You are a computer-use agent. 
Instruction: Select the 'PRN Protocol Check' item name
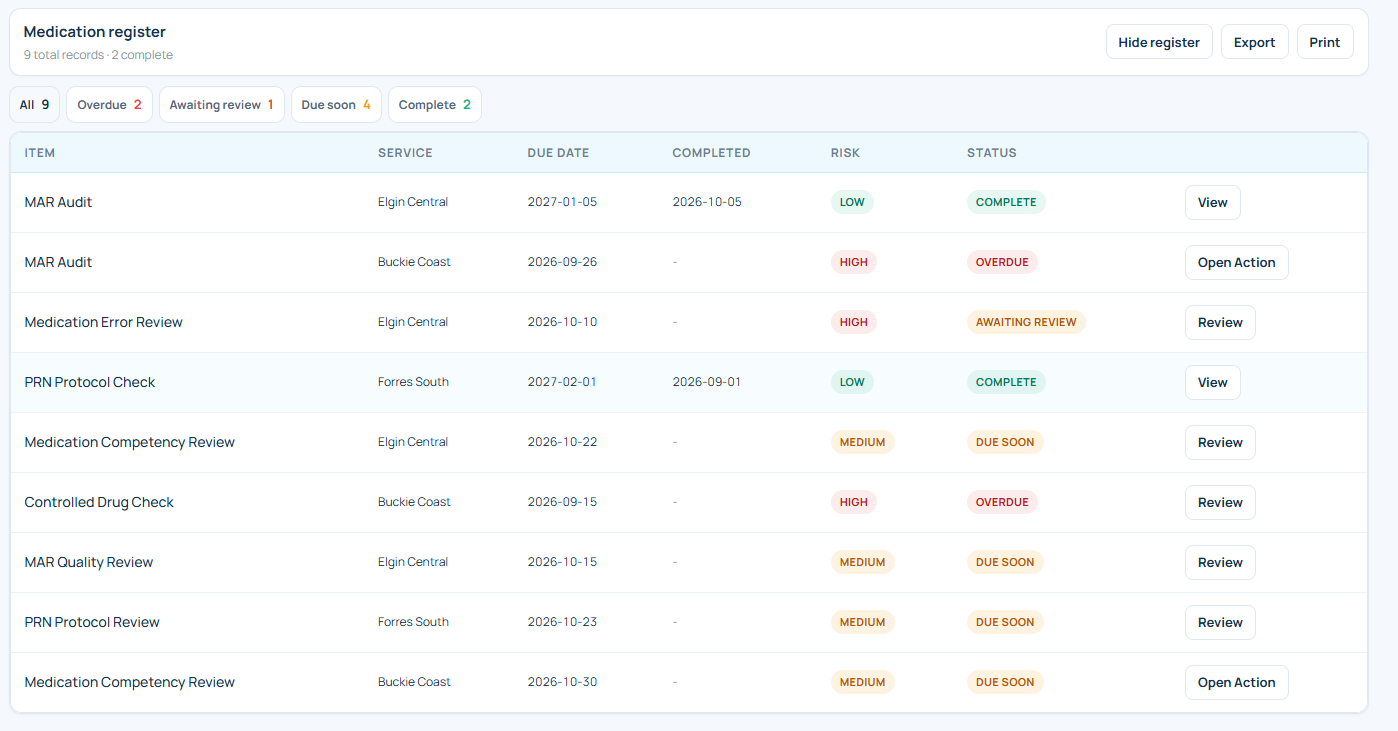click(90, 382)
